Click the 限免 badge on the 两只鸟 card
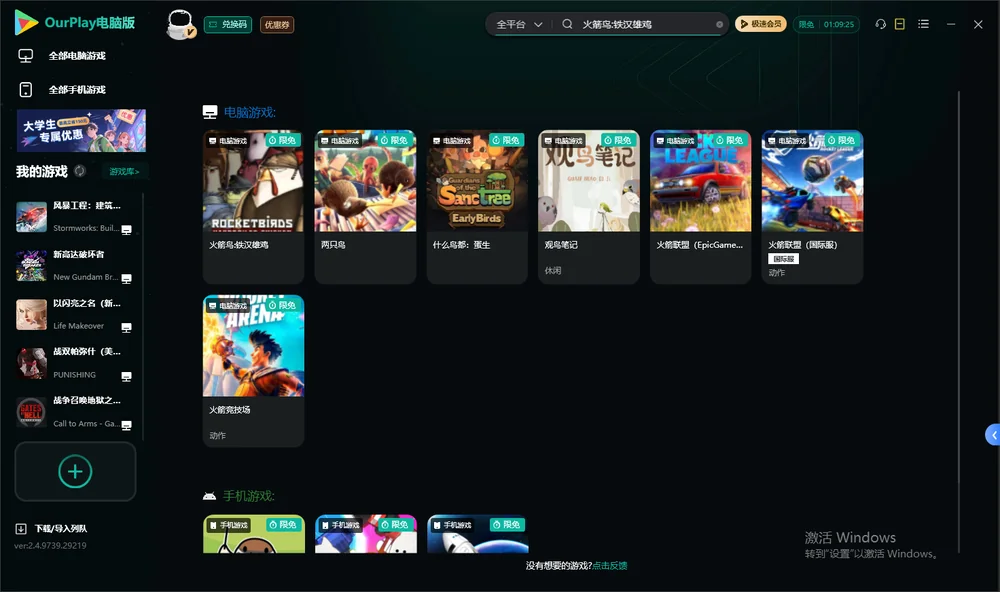Viewport: 1000px width, 592px height. (393, 140)
